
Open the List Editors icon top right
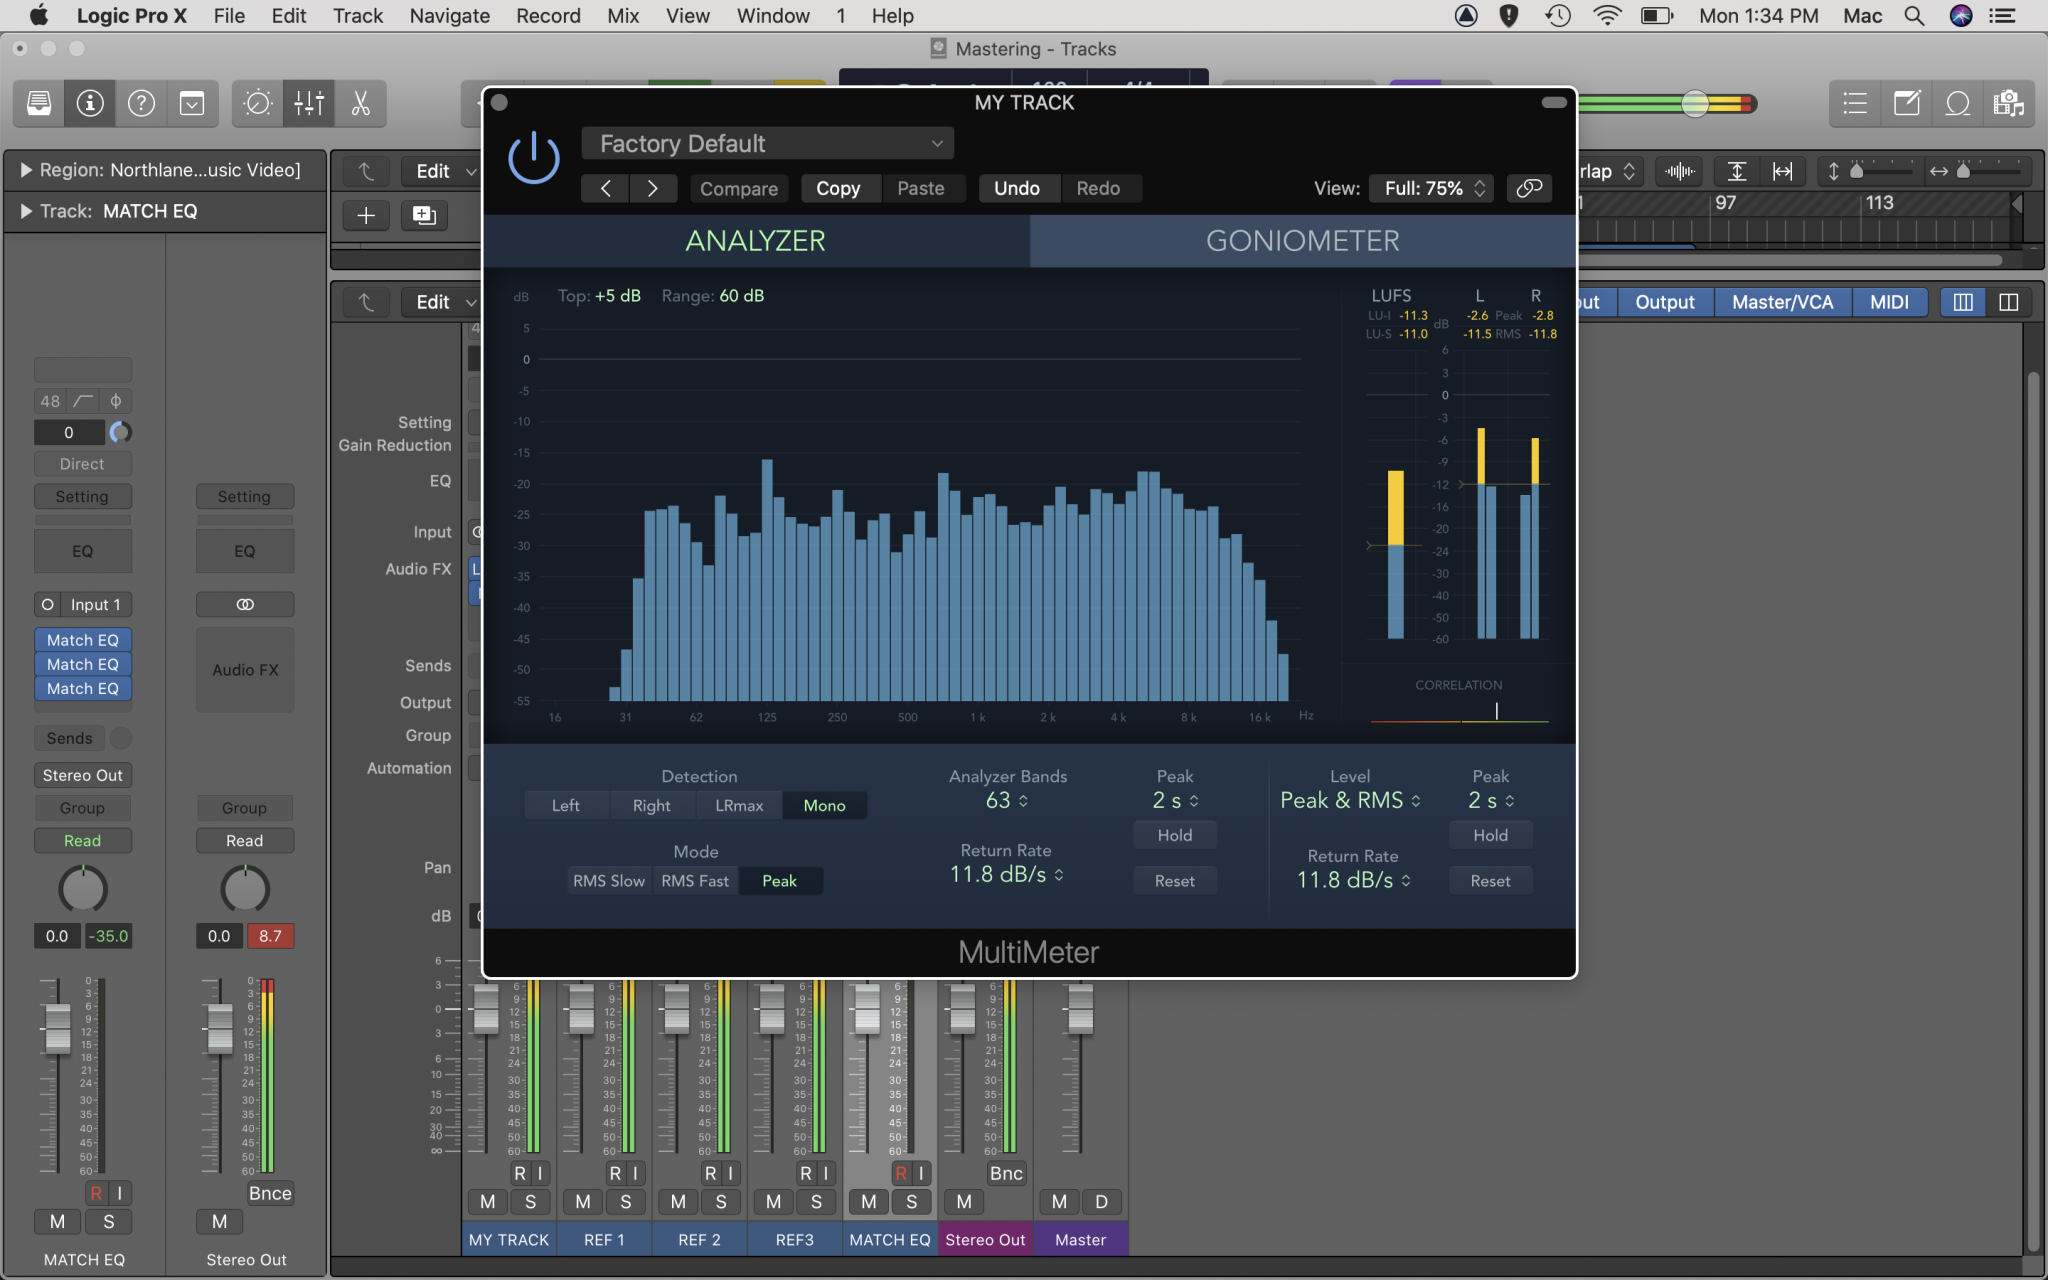[1855, 103]
